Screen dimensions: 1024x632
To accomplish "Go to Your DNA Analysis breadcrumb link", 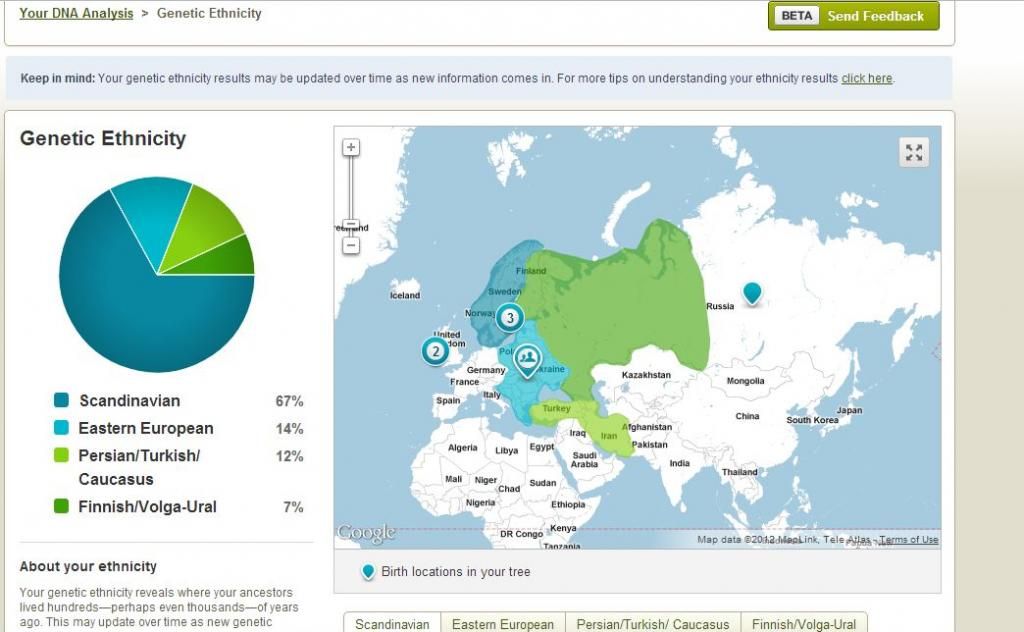I will click(x=76, y=14).
